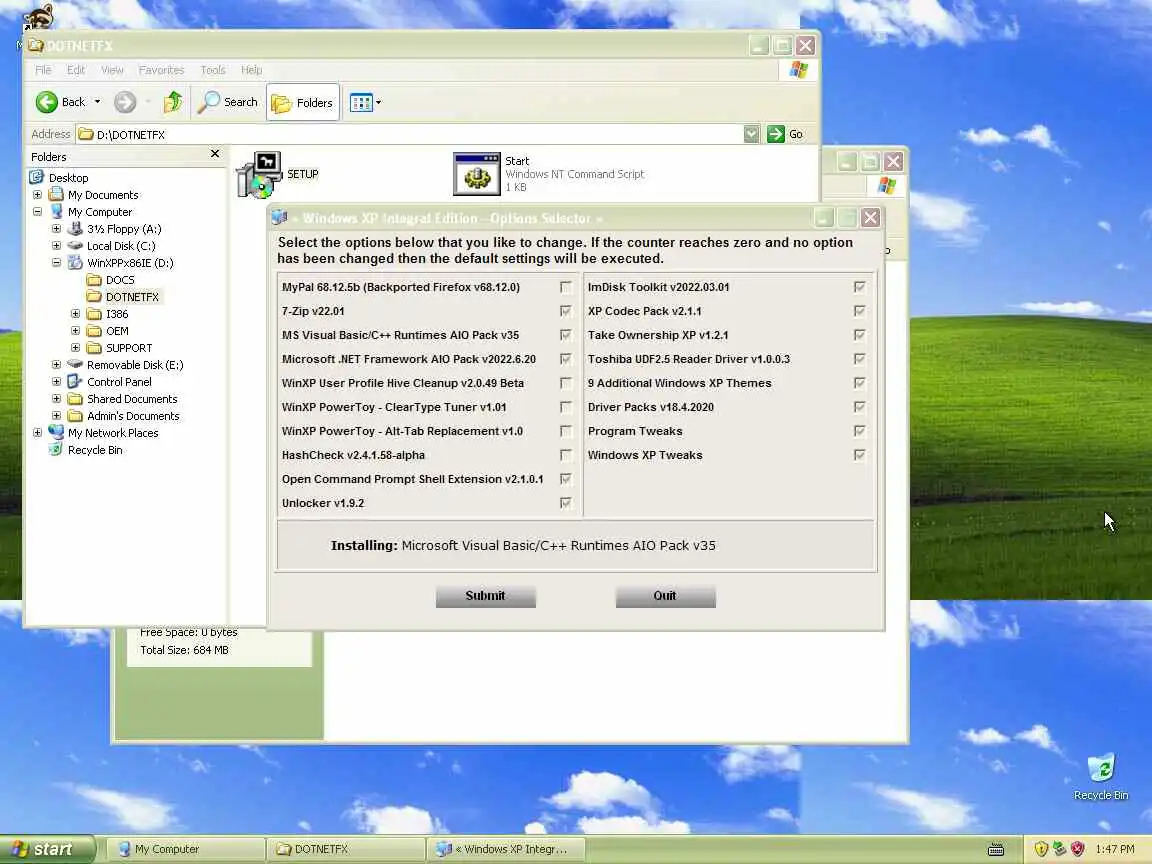Viewport: 1152px width, 864px height.
Task: Open the Tools menu
Action: tap(212, 70)
